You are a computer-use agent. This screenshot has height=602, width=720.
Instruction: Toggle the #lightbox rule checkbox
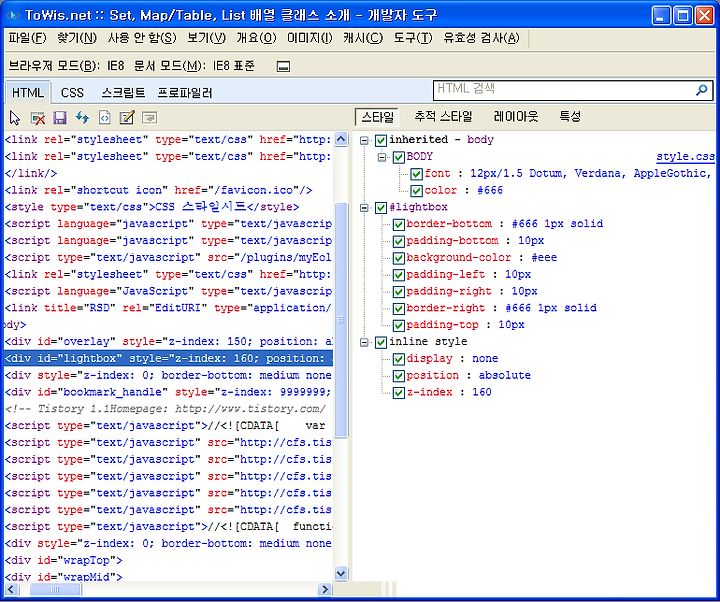(381, 208)
